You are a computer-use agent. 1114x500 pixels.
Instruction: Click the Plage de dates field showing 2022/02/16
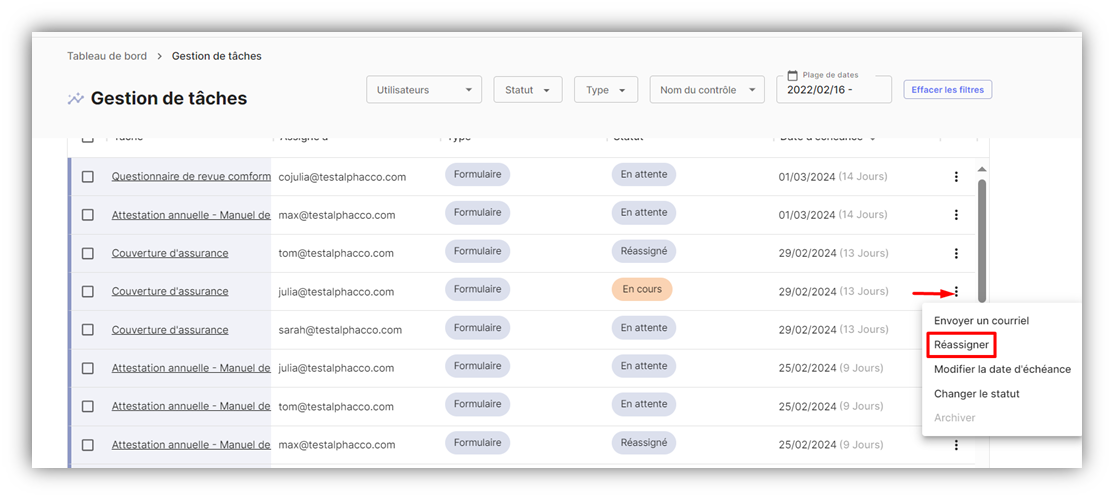click(834, 89)
